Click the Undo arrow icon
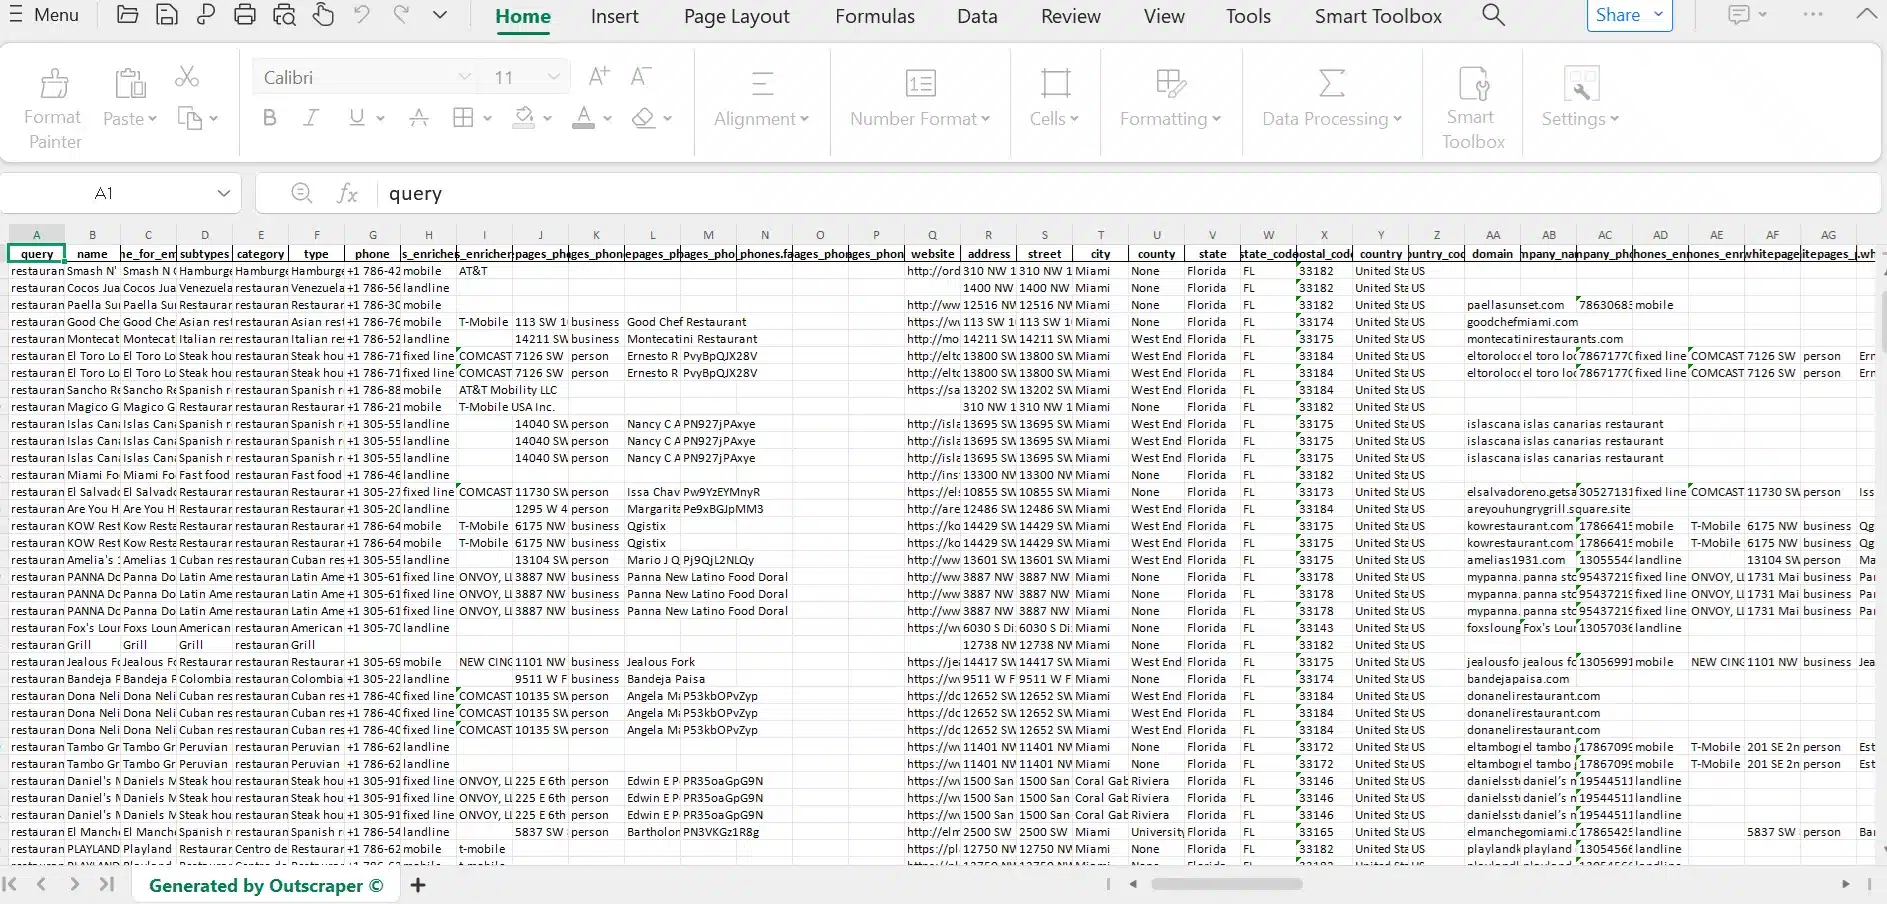 [362, 15]
